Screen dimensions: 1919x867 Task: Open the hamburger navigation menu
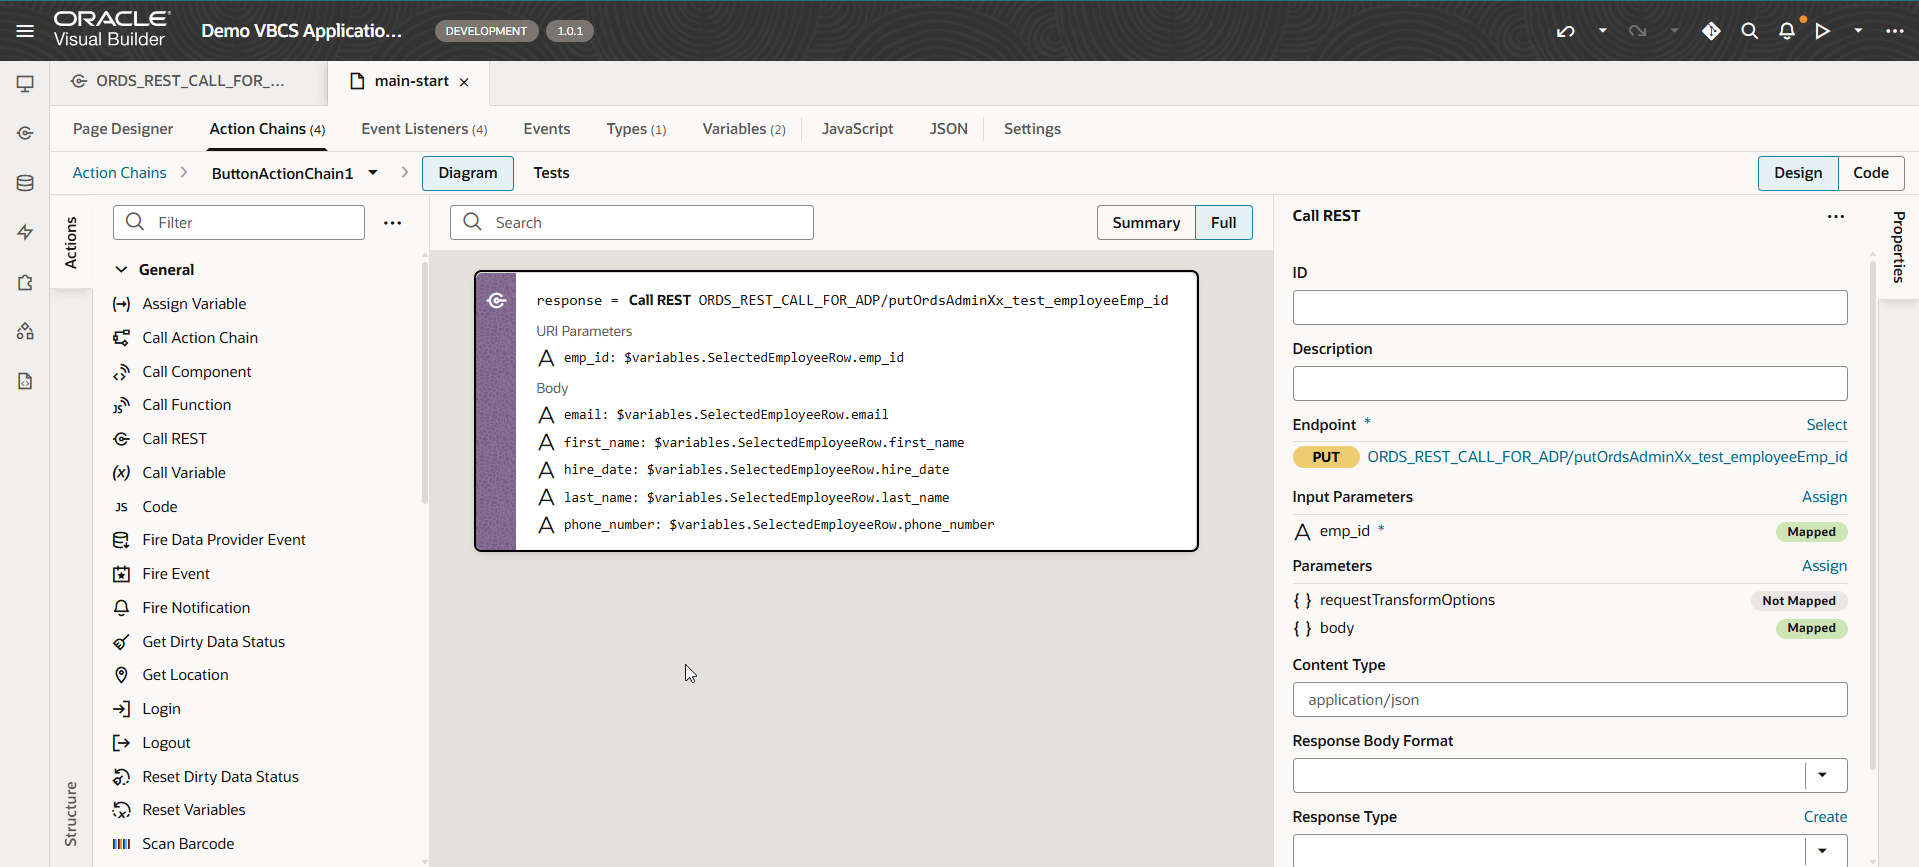(25, 31)
